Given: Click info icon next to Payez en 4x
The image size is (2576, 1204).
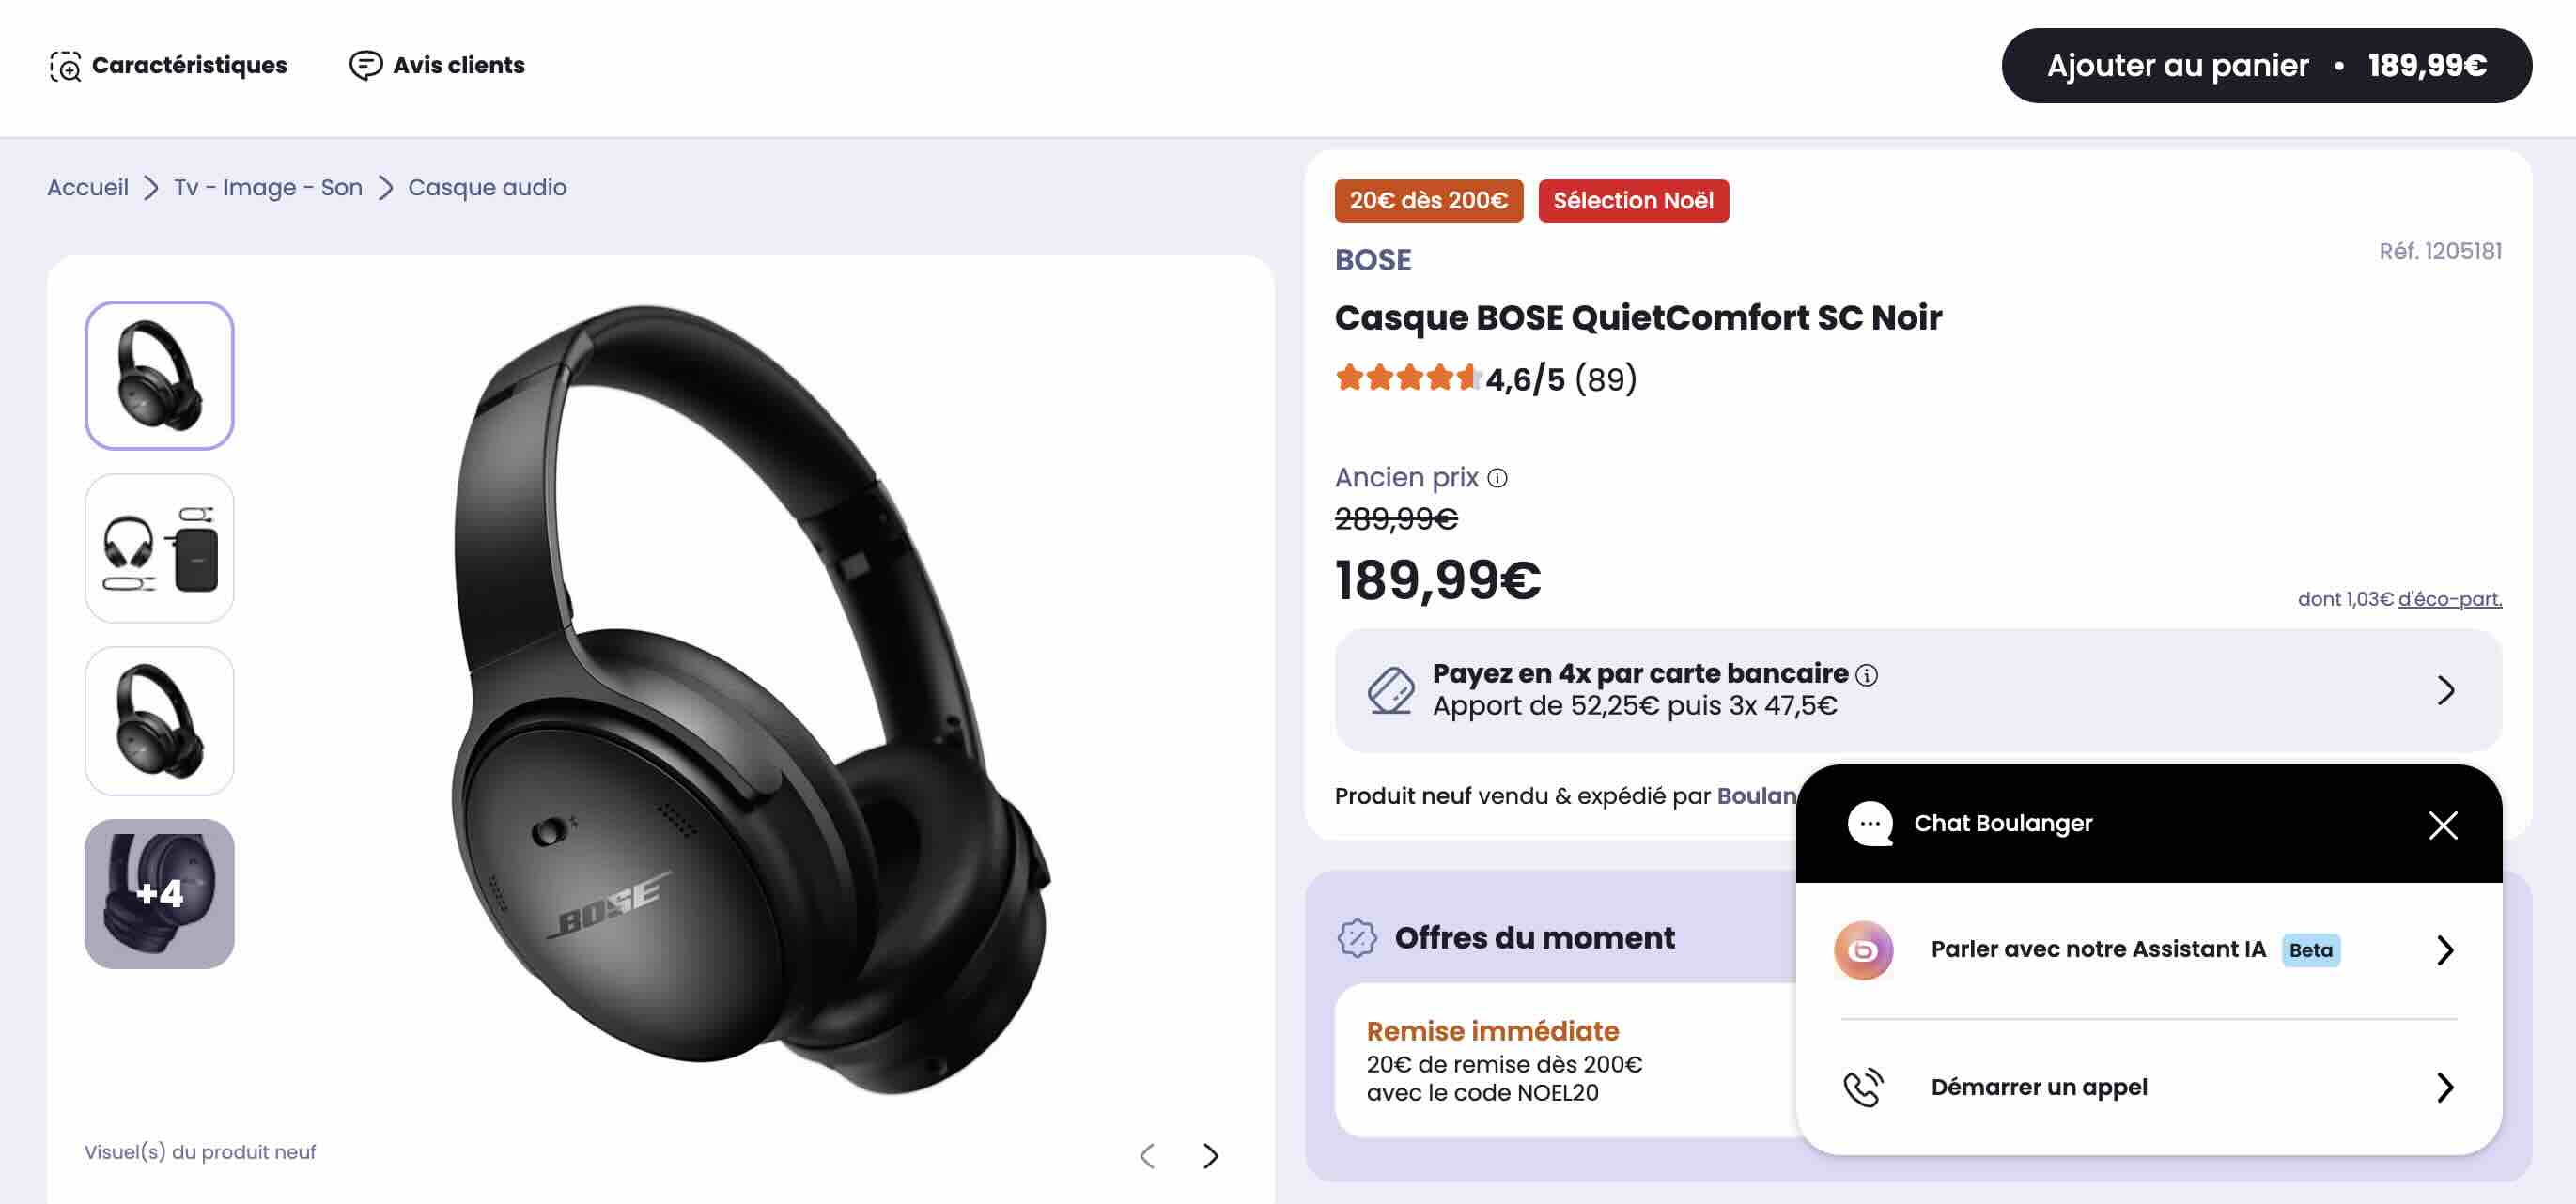Looking at the screenshot, I should click(x=1866, y=675).
